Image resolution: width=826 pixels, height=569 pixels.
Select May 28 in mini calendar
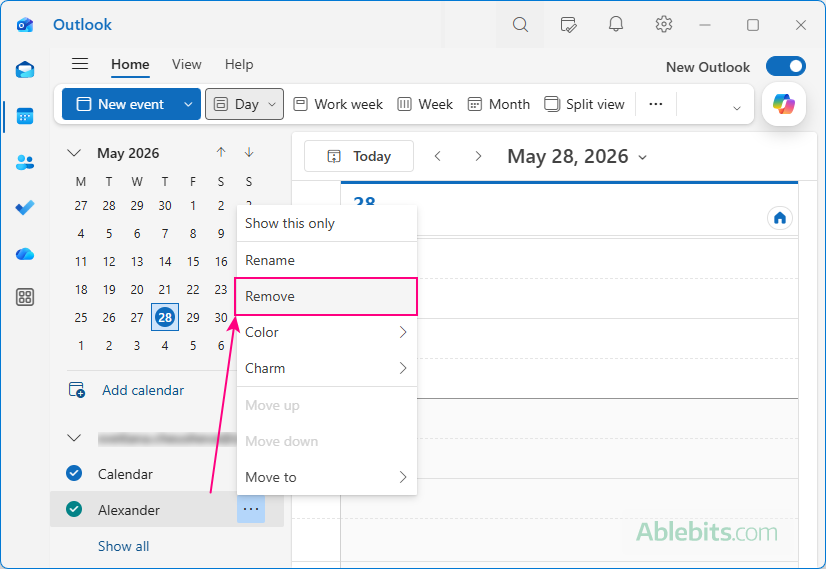click(165, 317)
